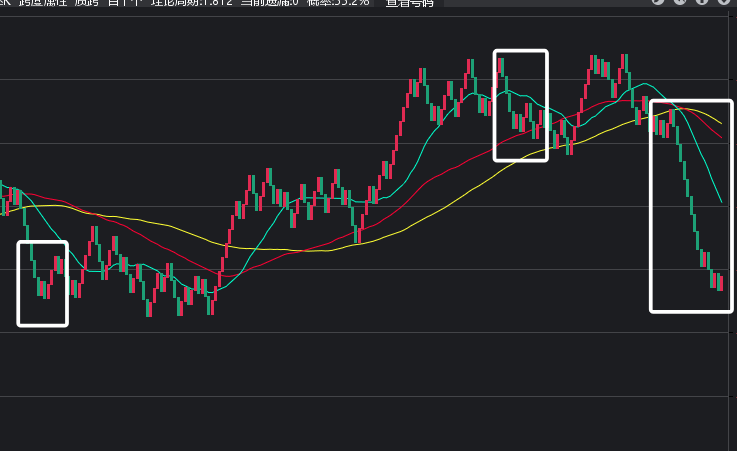Click the third round icon at top-right
Viewport: 737px width, 451px height.
coord(700,3)
